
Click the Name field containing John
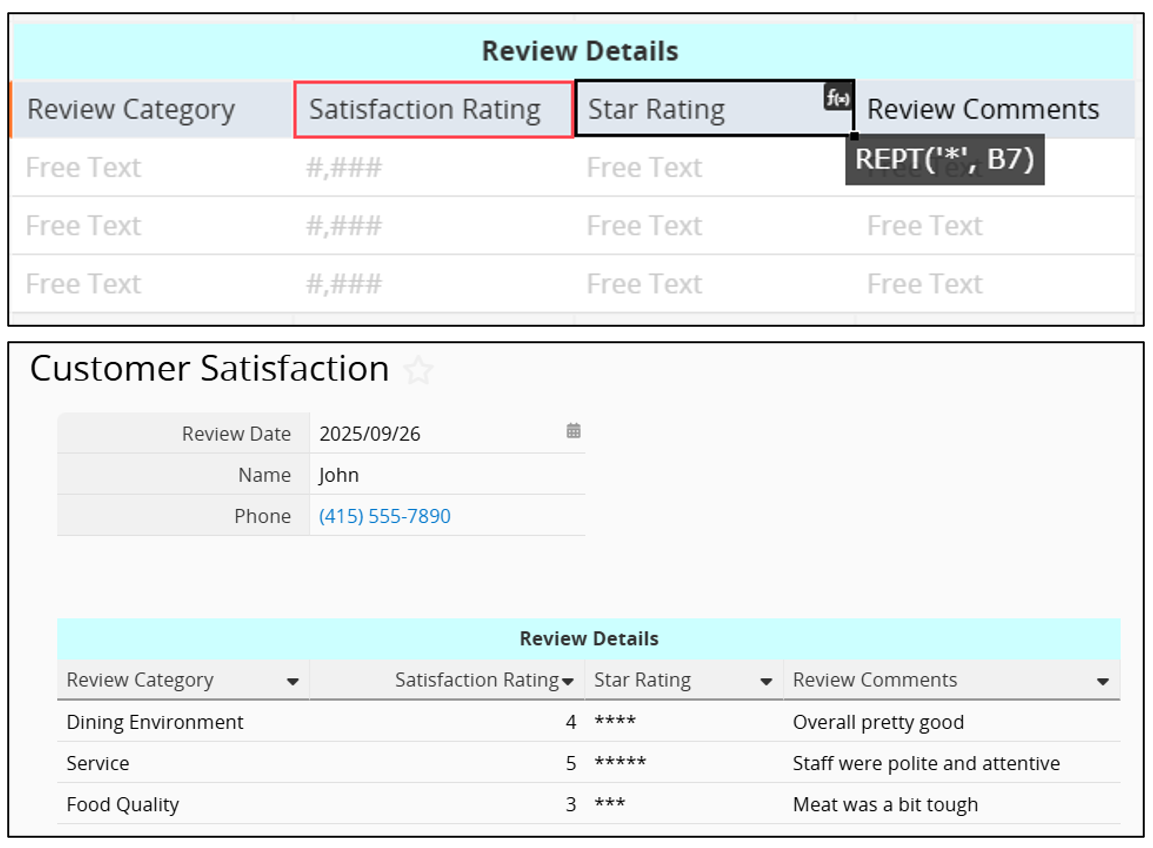pyautogui.click(x=445, y=475)
